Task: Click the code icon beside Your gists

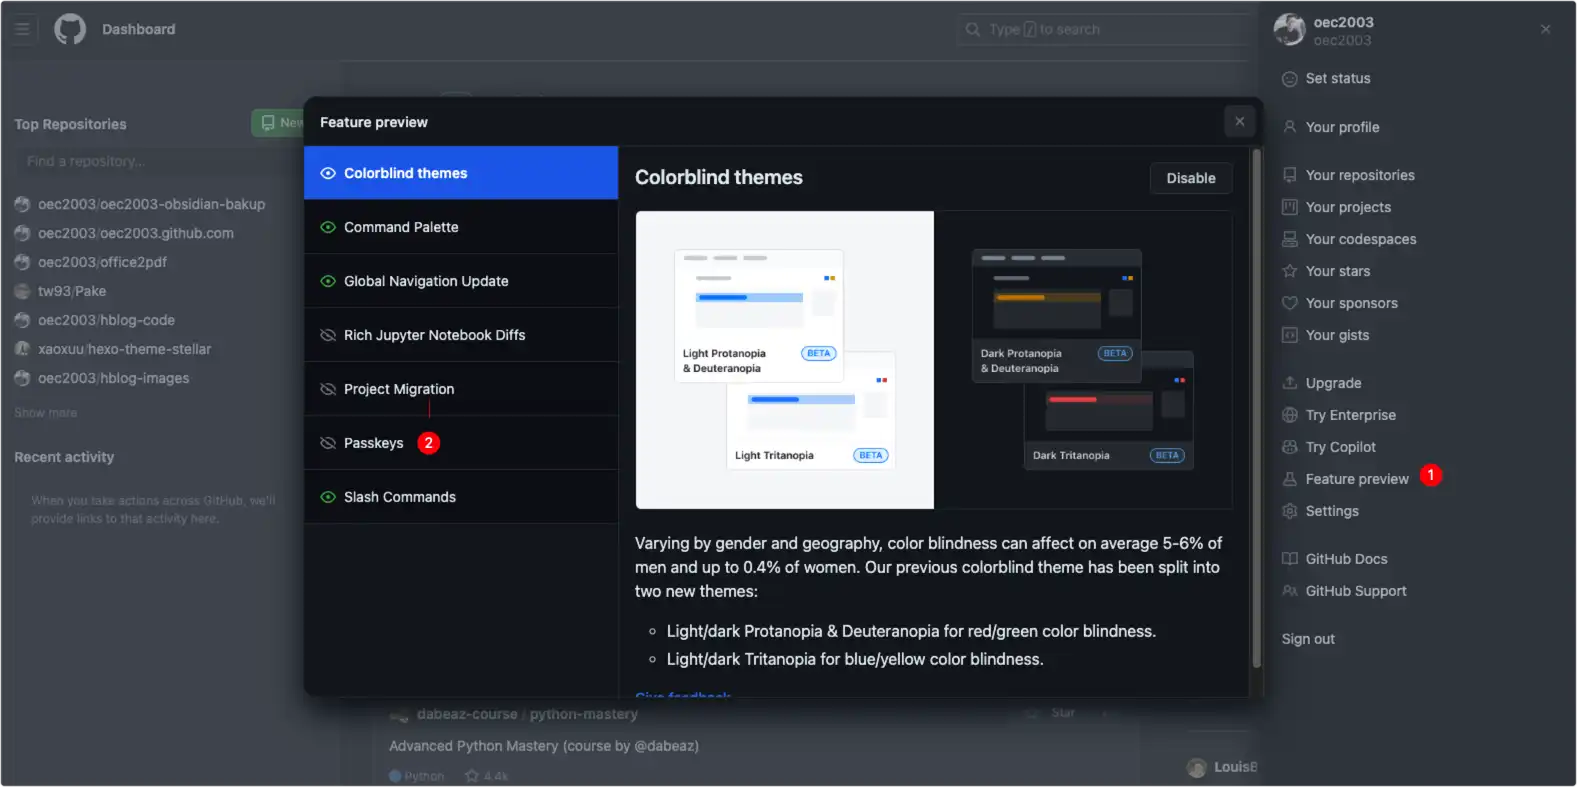Action: pyautogui.click(x=1290, y=335)
